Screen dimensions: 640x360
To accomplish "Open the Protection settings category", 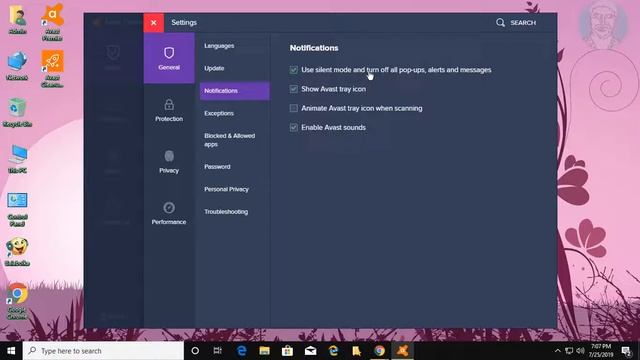I will click(x=169, y=110).
